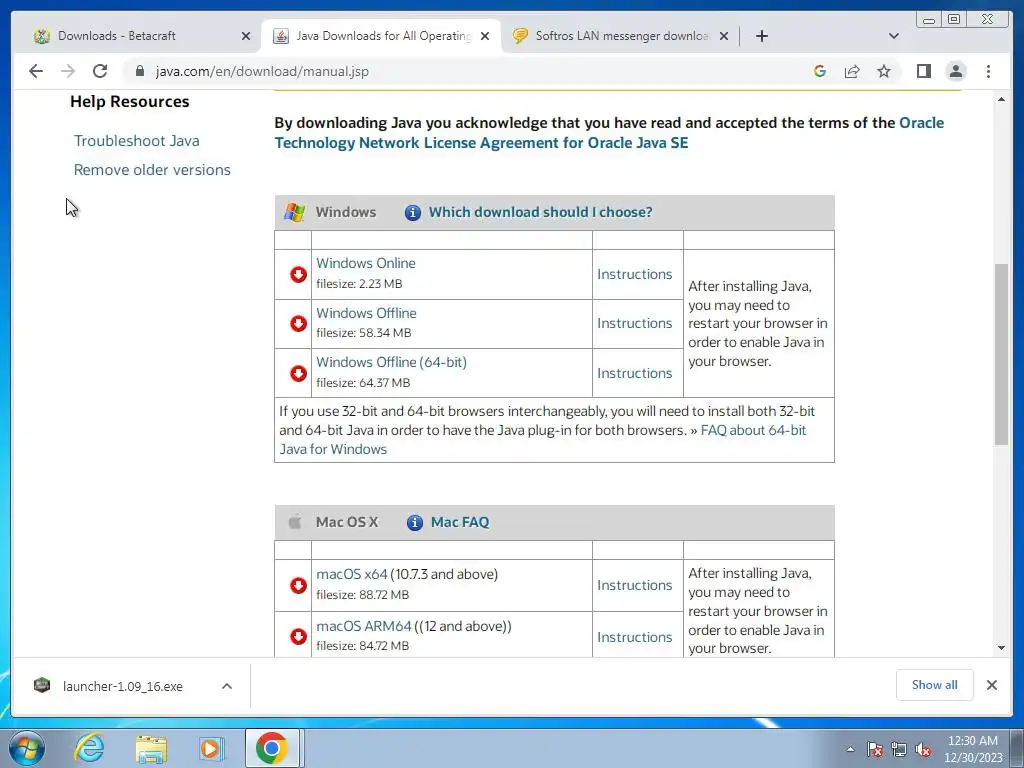Click Show all downloads button
This screenshot has height=768, width=1024.
(935, 684)
